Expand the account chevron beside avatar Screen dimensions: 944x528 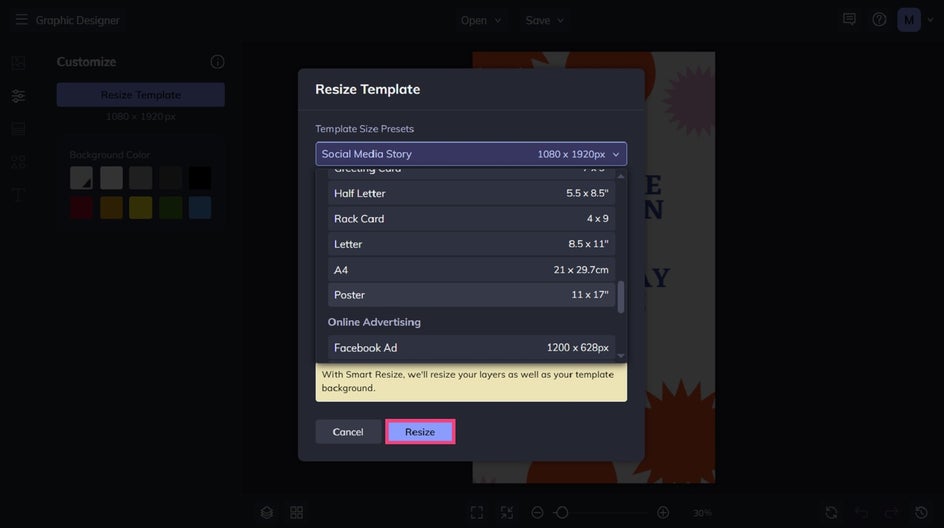[x=931, y=20]
